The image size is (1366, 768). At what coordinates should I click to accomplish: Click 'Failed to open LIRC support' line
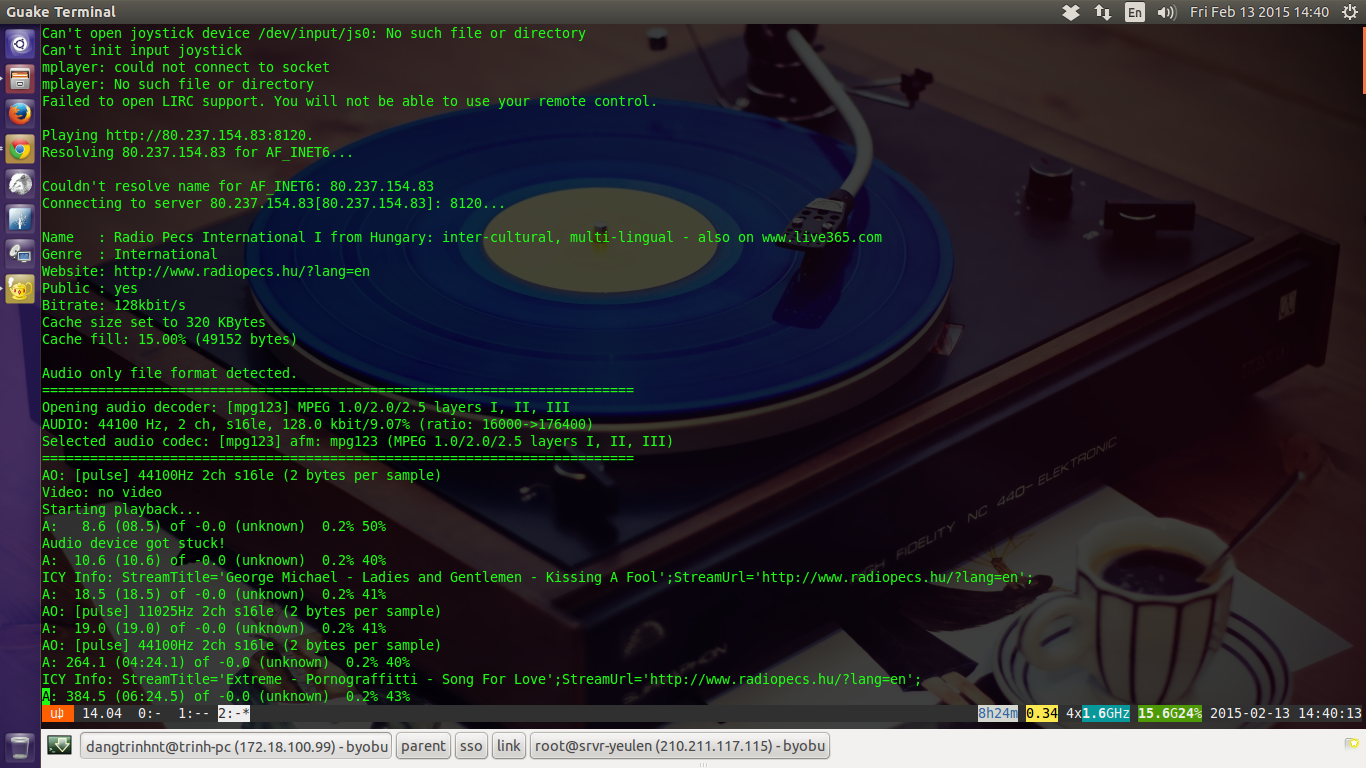350,101
